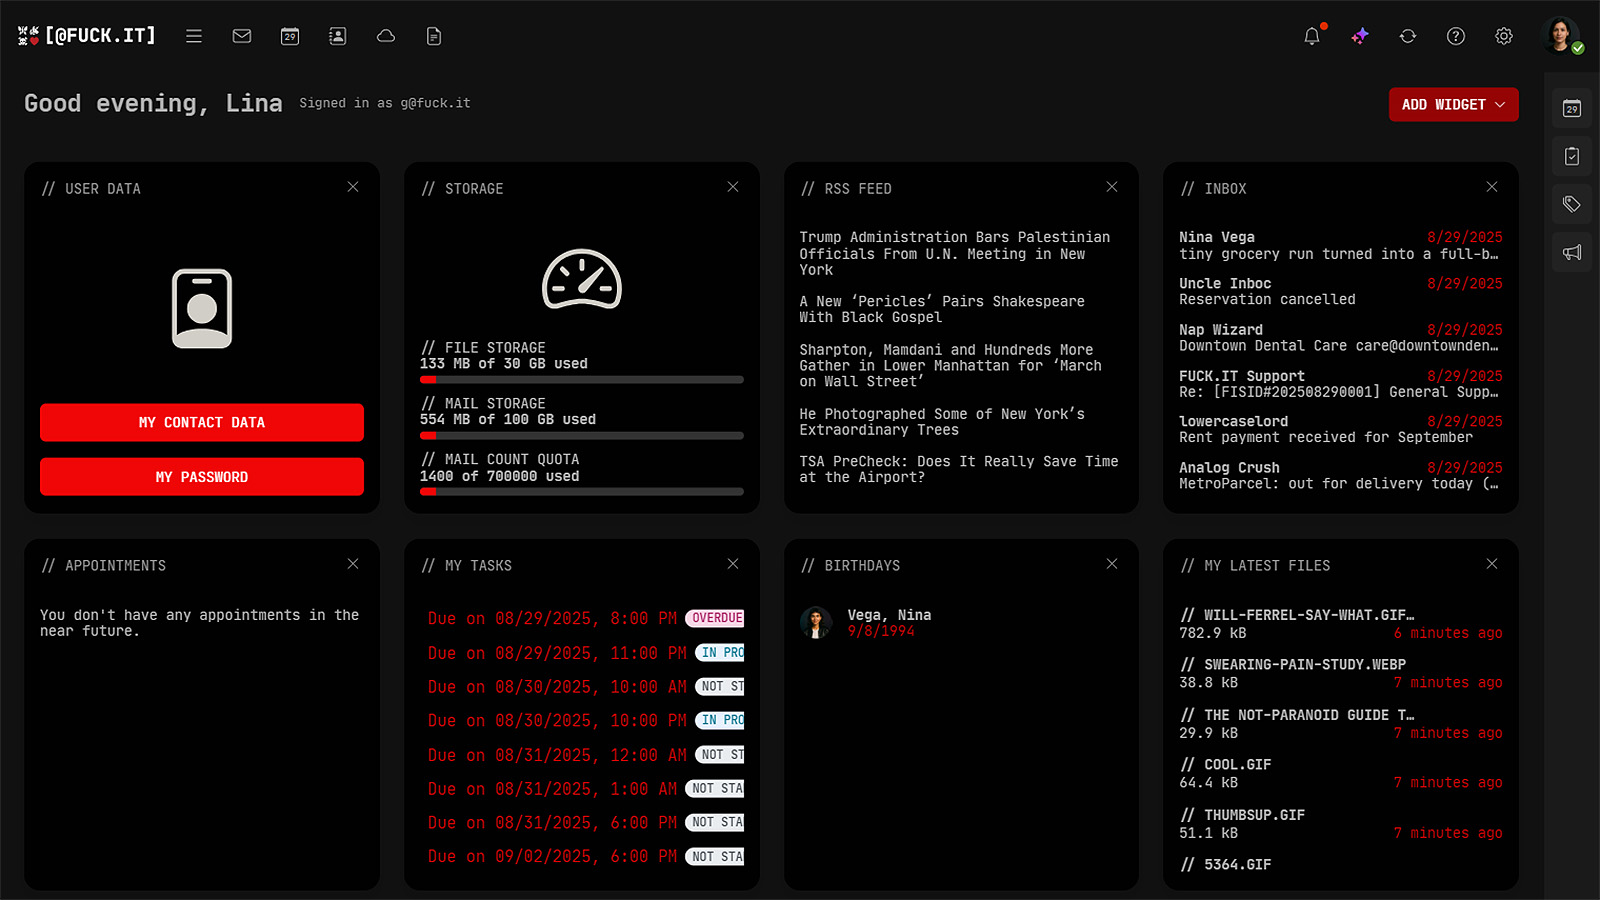Screen dimensions: 1600x900
Task: Toggle the hamburger main menu
Action: [x=194, y=36]
